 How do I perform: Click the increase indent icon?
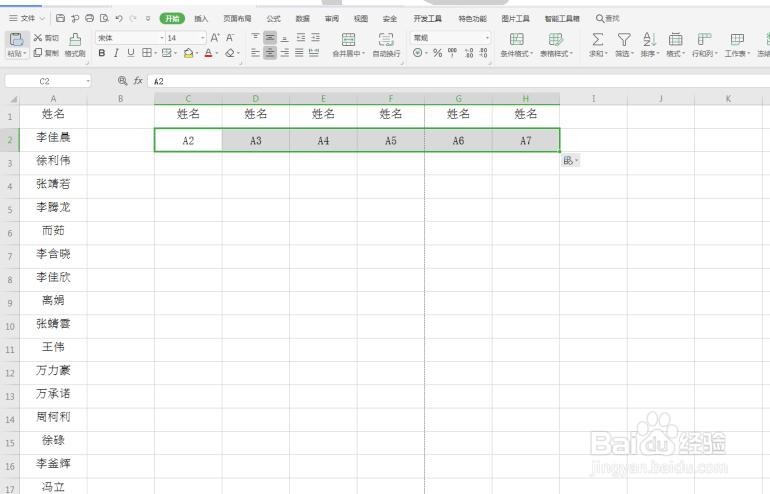tap(315, 37)
